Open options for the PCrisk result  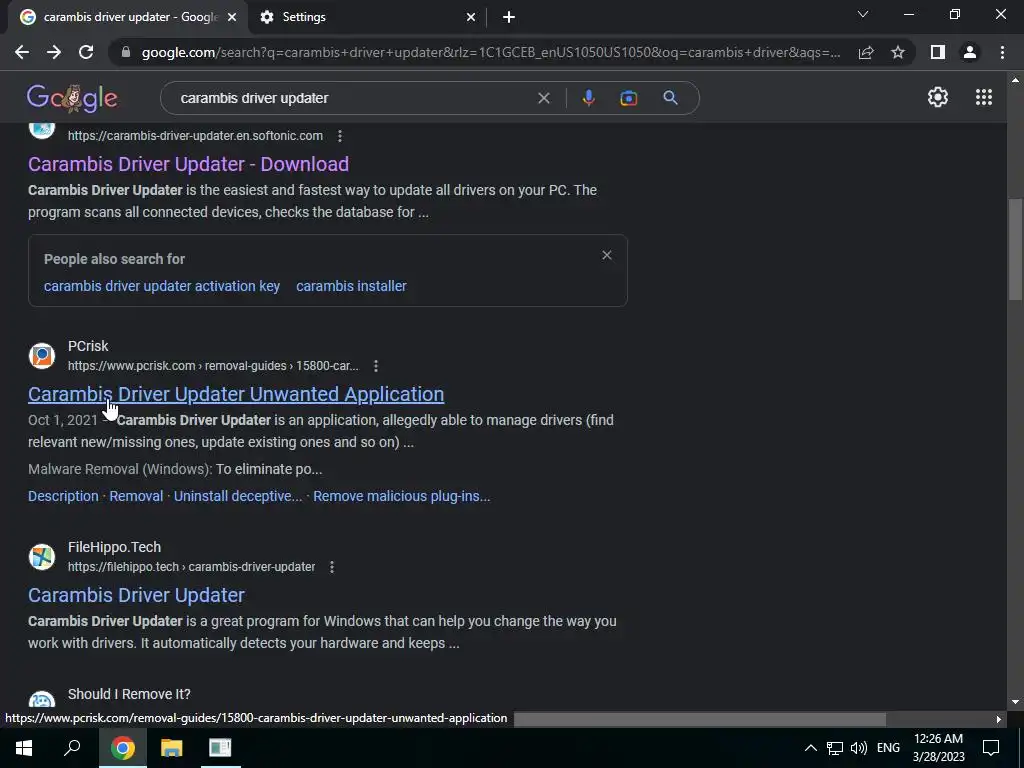(x=376, y=366)
